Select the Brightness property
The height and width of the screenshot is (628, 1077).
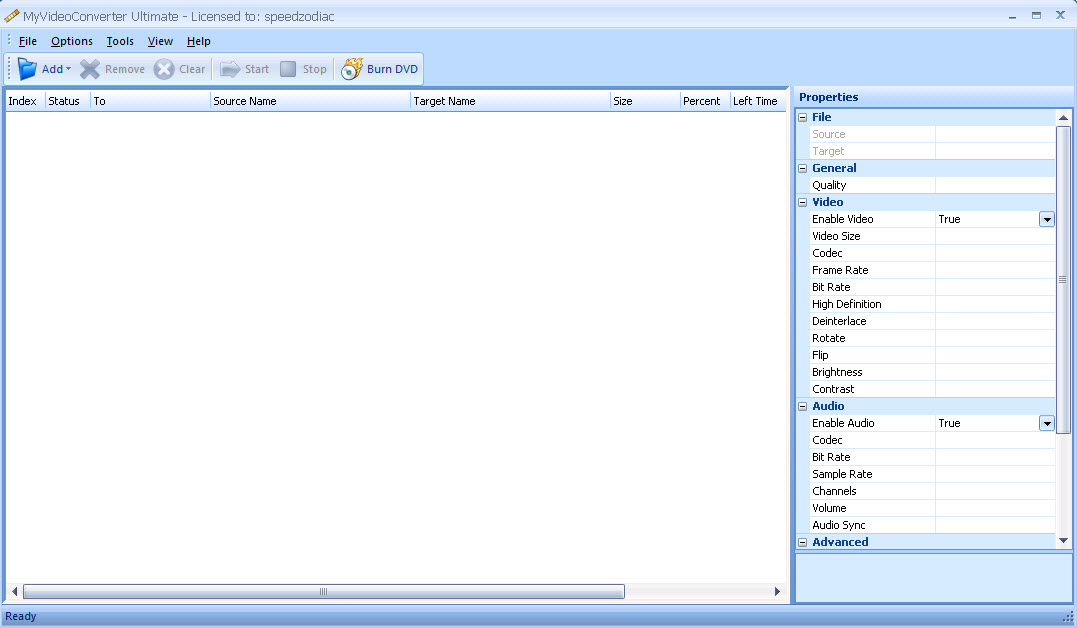(933, 372)
